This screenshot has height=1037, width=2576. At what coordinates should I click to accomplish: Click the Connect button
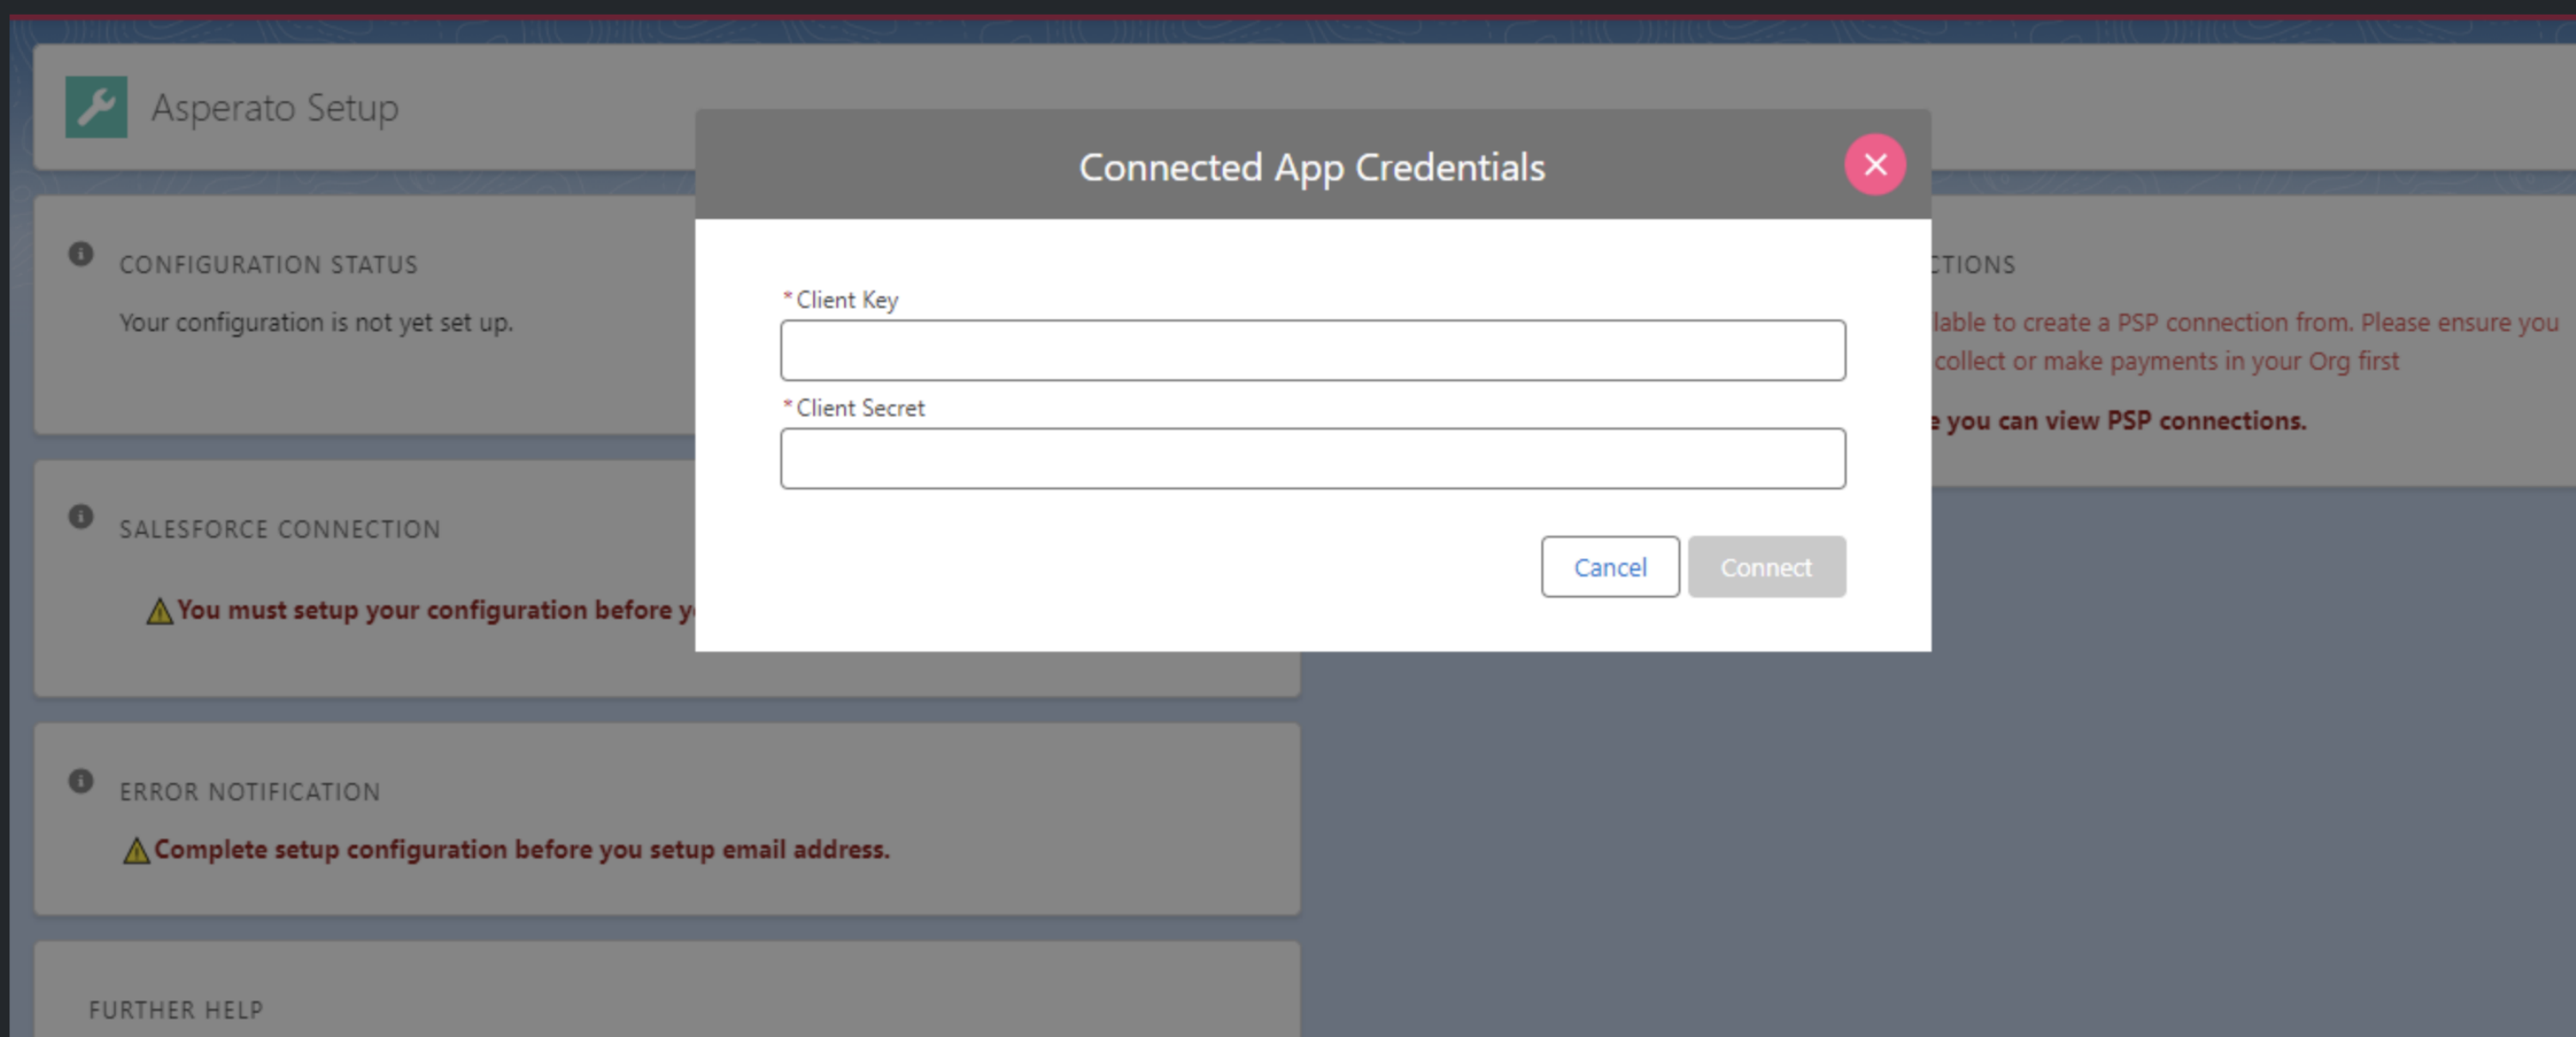(x=1765, y=567)
